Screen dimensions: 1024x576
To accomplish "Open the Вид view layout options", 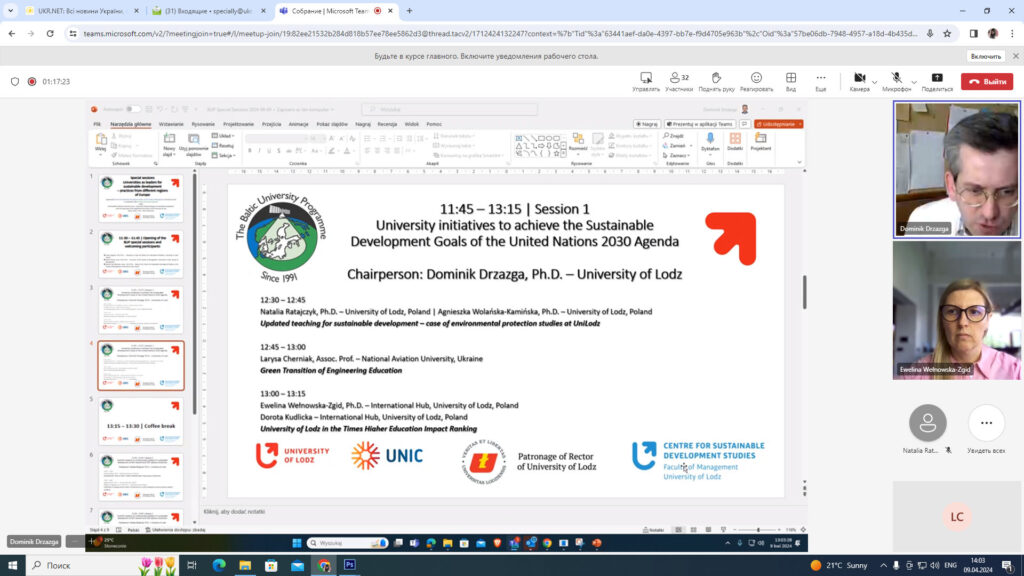I will click(x=790, y=81).
